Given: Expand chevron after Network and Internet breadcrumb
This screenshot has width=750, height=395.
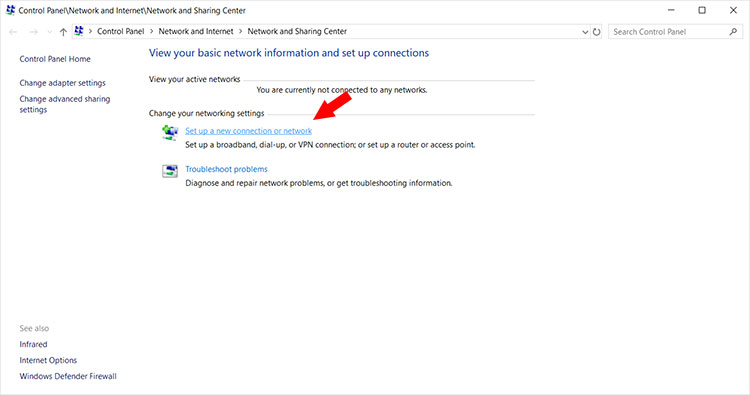Looking at the screenshot, I should pyautogui.click(x=240, y=31).
